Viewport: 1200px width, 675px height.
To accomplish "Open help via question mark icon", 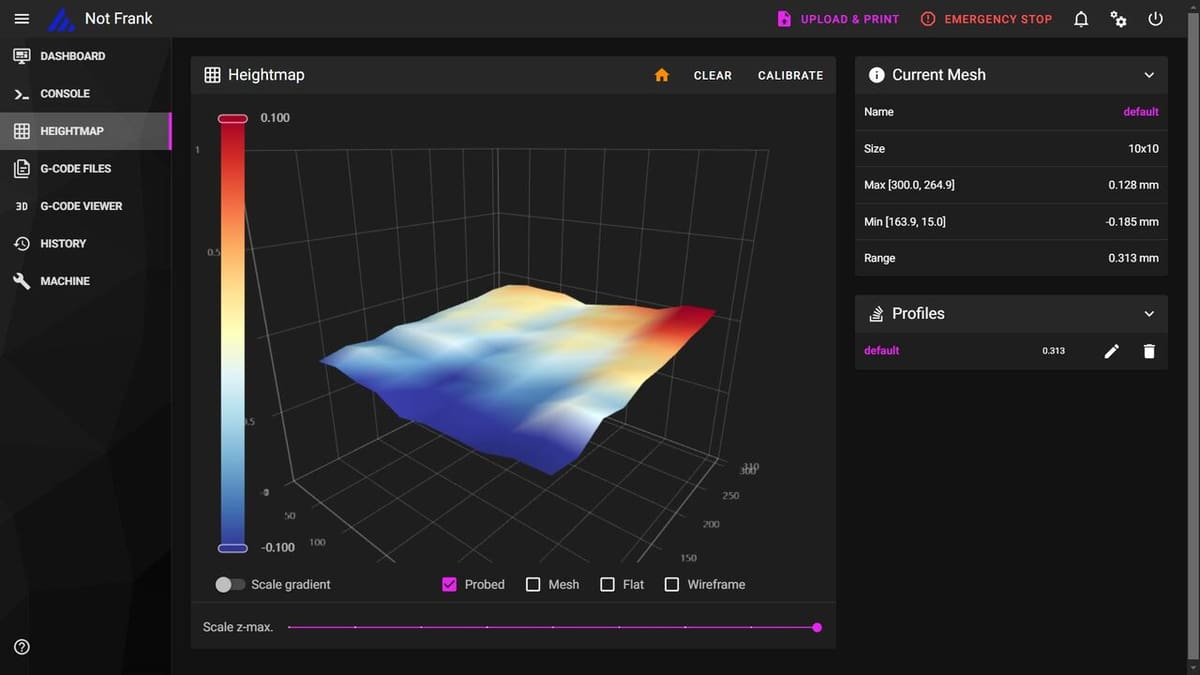I will [x=22, y=647].
